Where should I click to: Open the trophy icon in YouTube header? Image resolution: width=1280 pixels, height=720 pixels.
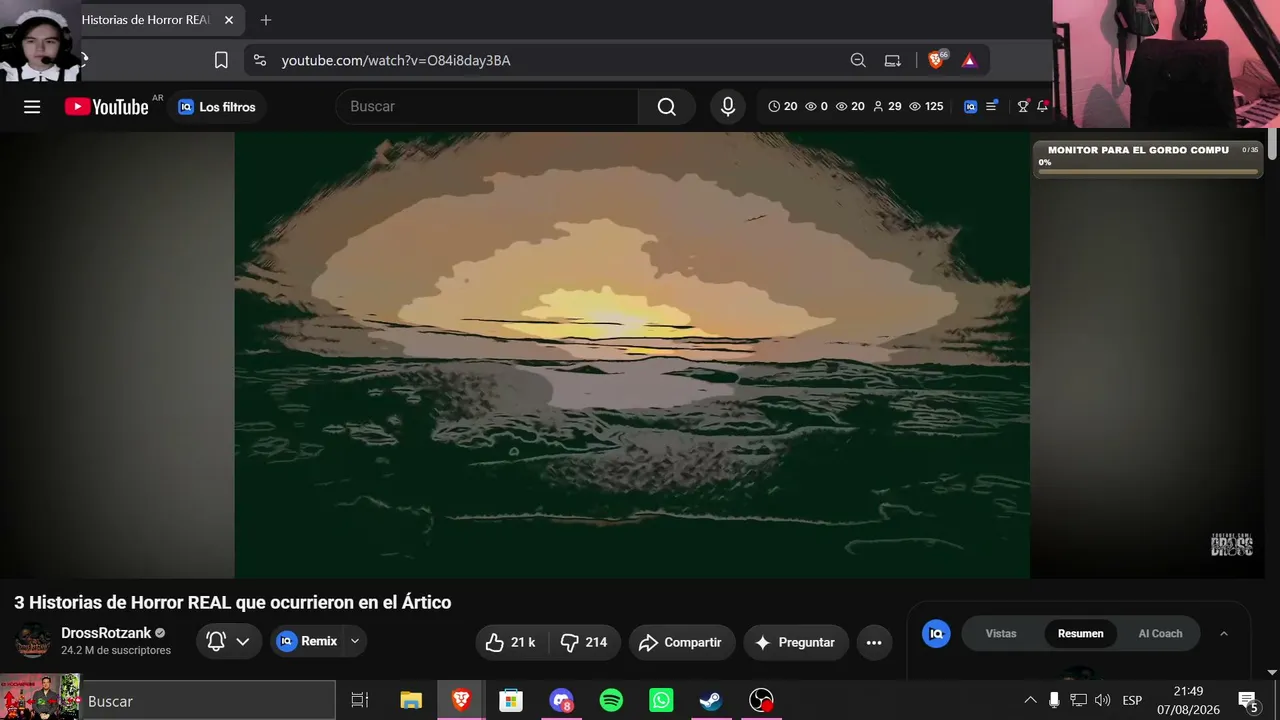1023,107
